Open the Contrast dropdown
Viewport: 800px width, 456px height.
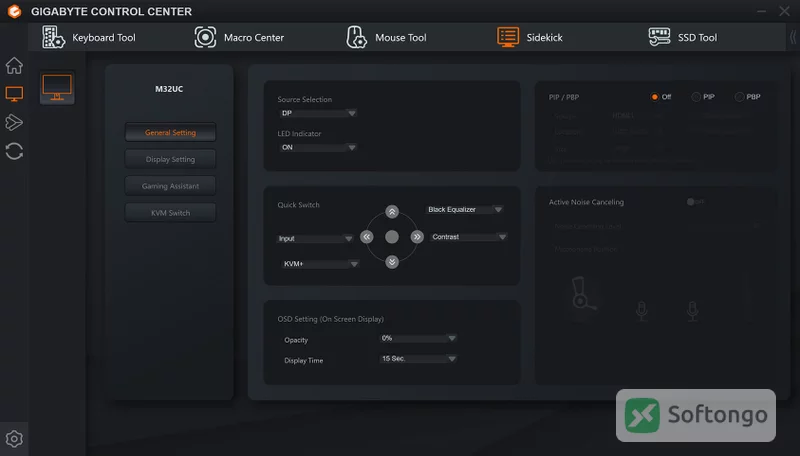[x=468, y=237]
